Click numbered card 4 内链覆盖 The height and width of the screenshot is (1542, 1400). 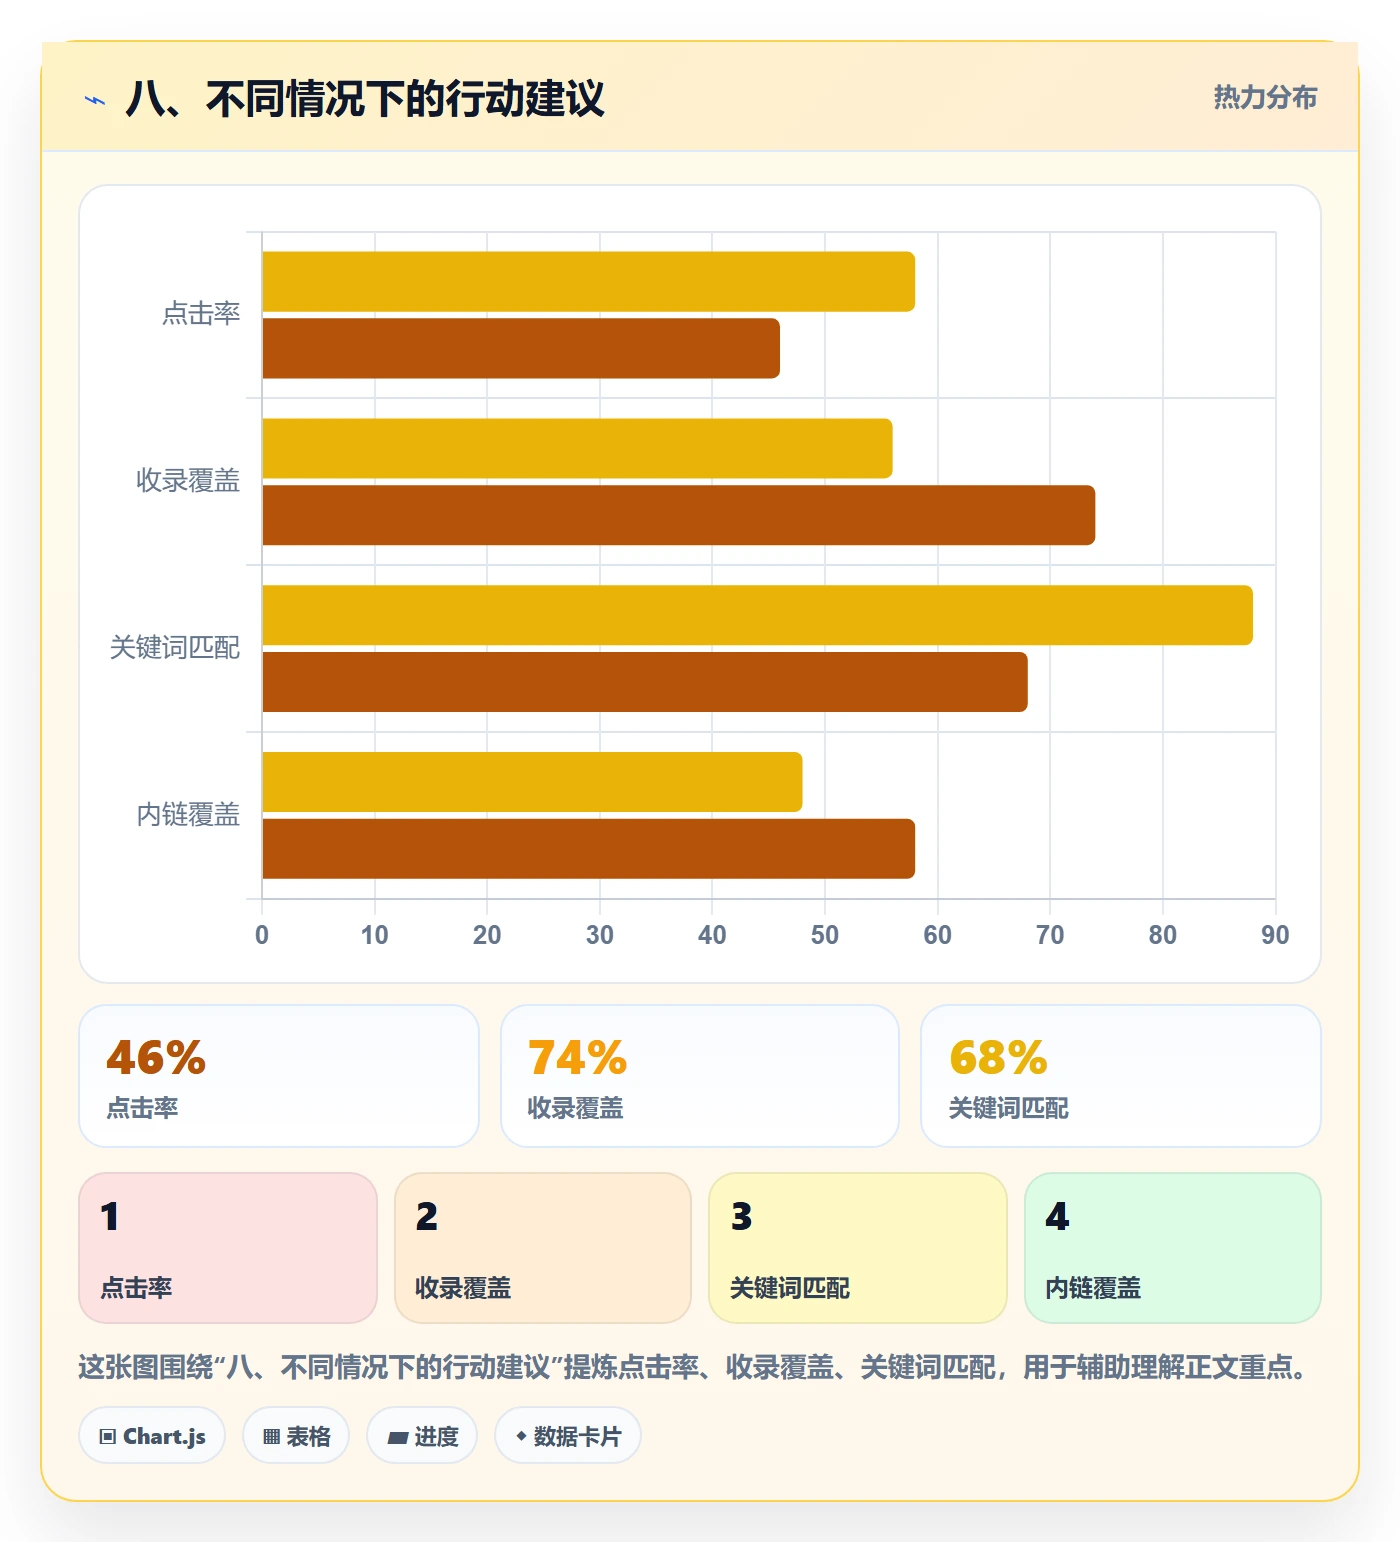tap(1173, 1248)
